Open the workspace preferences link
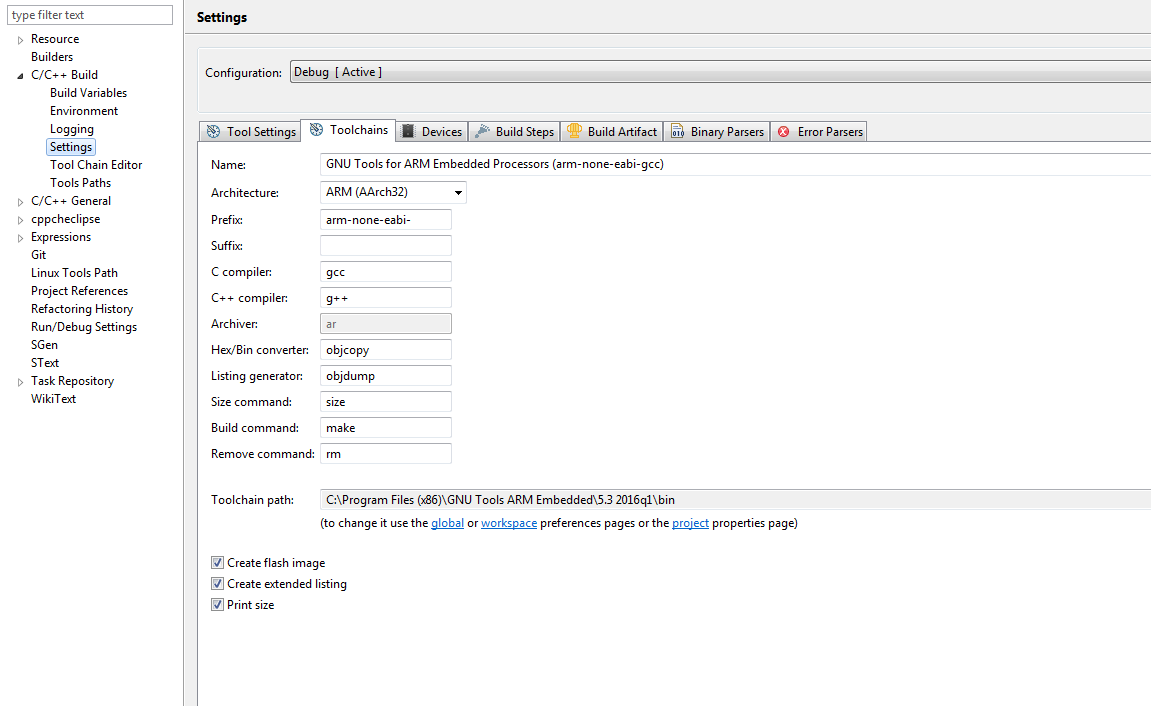 (508, 523)
